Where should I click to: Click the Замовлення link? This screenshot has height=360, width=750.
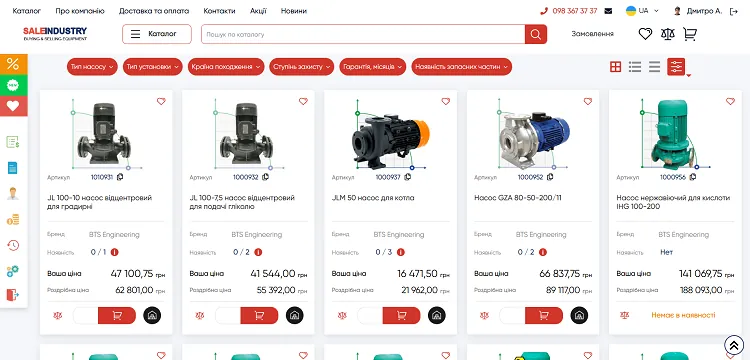coord(593,34)
